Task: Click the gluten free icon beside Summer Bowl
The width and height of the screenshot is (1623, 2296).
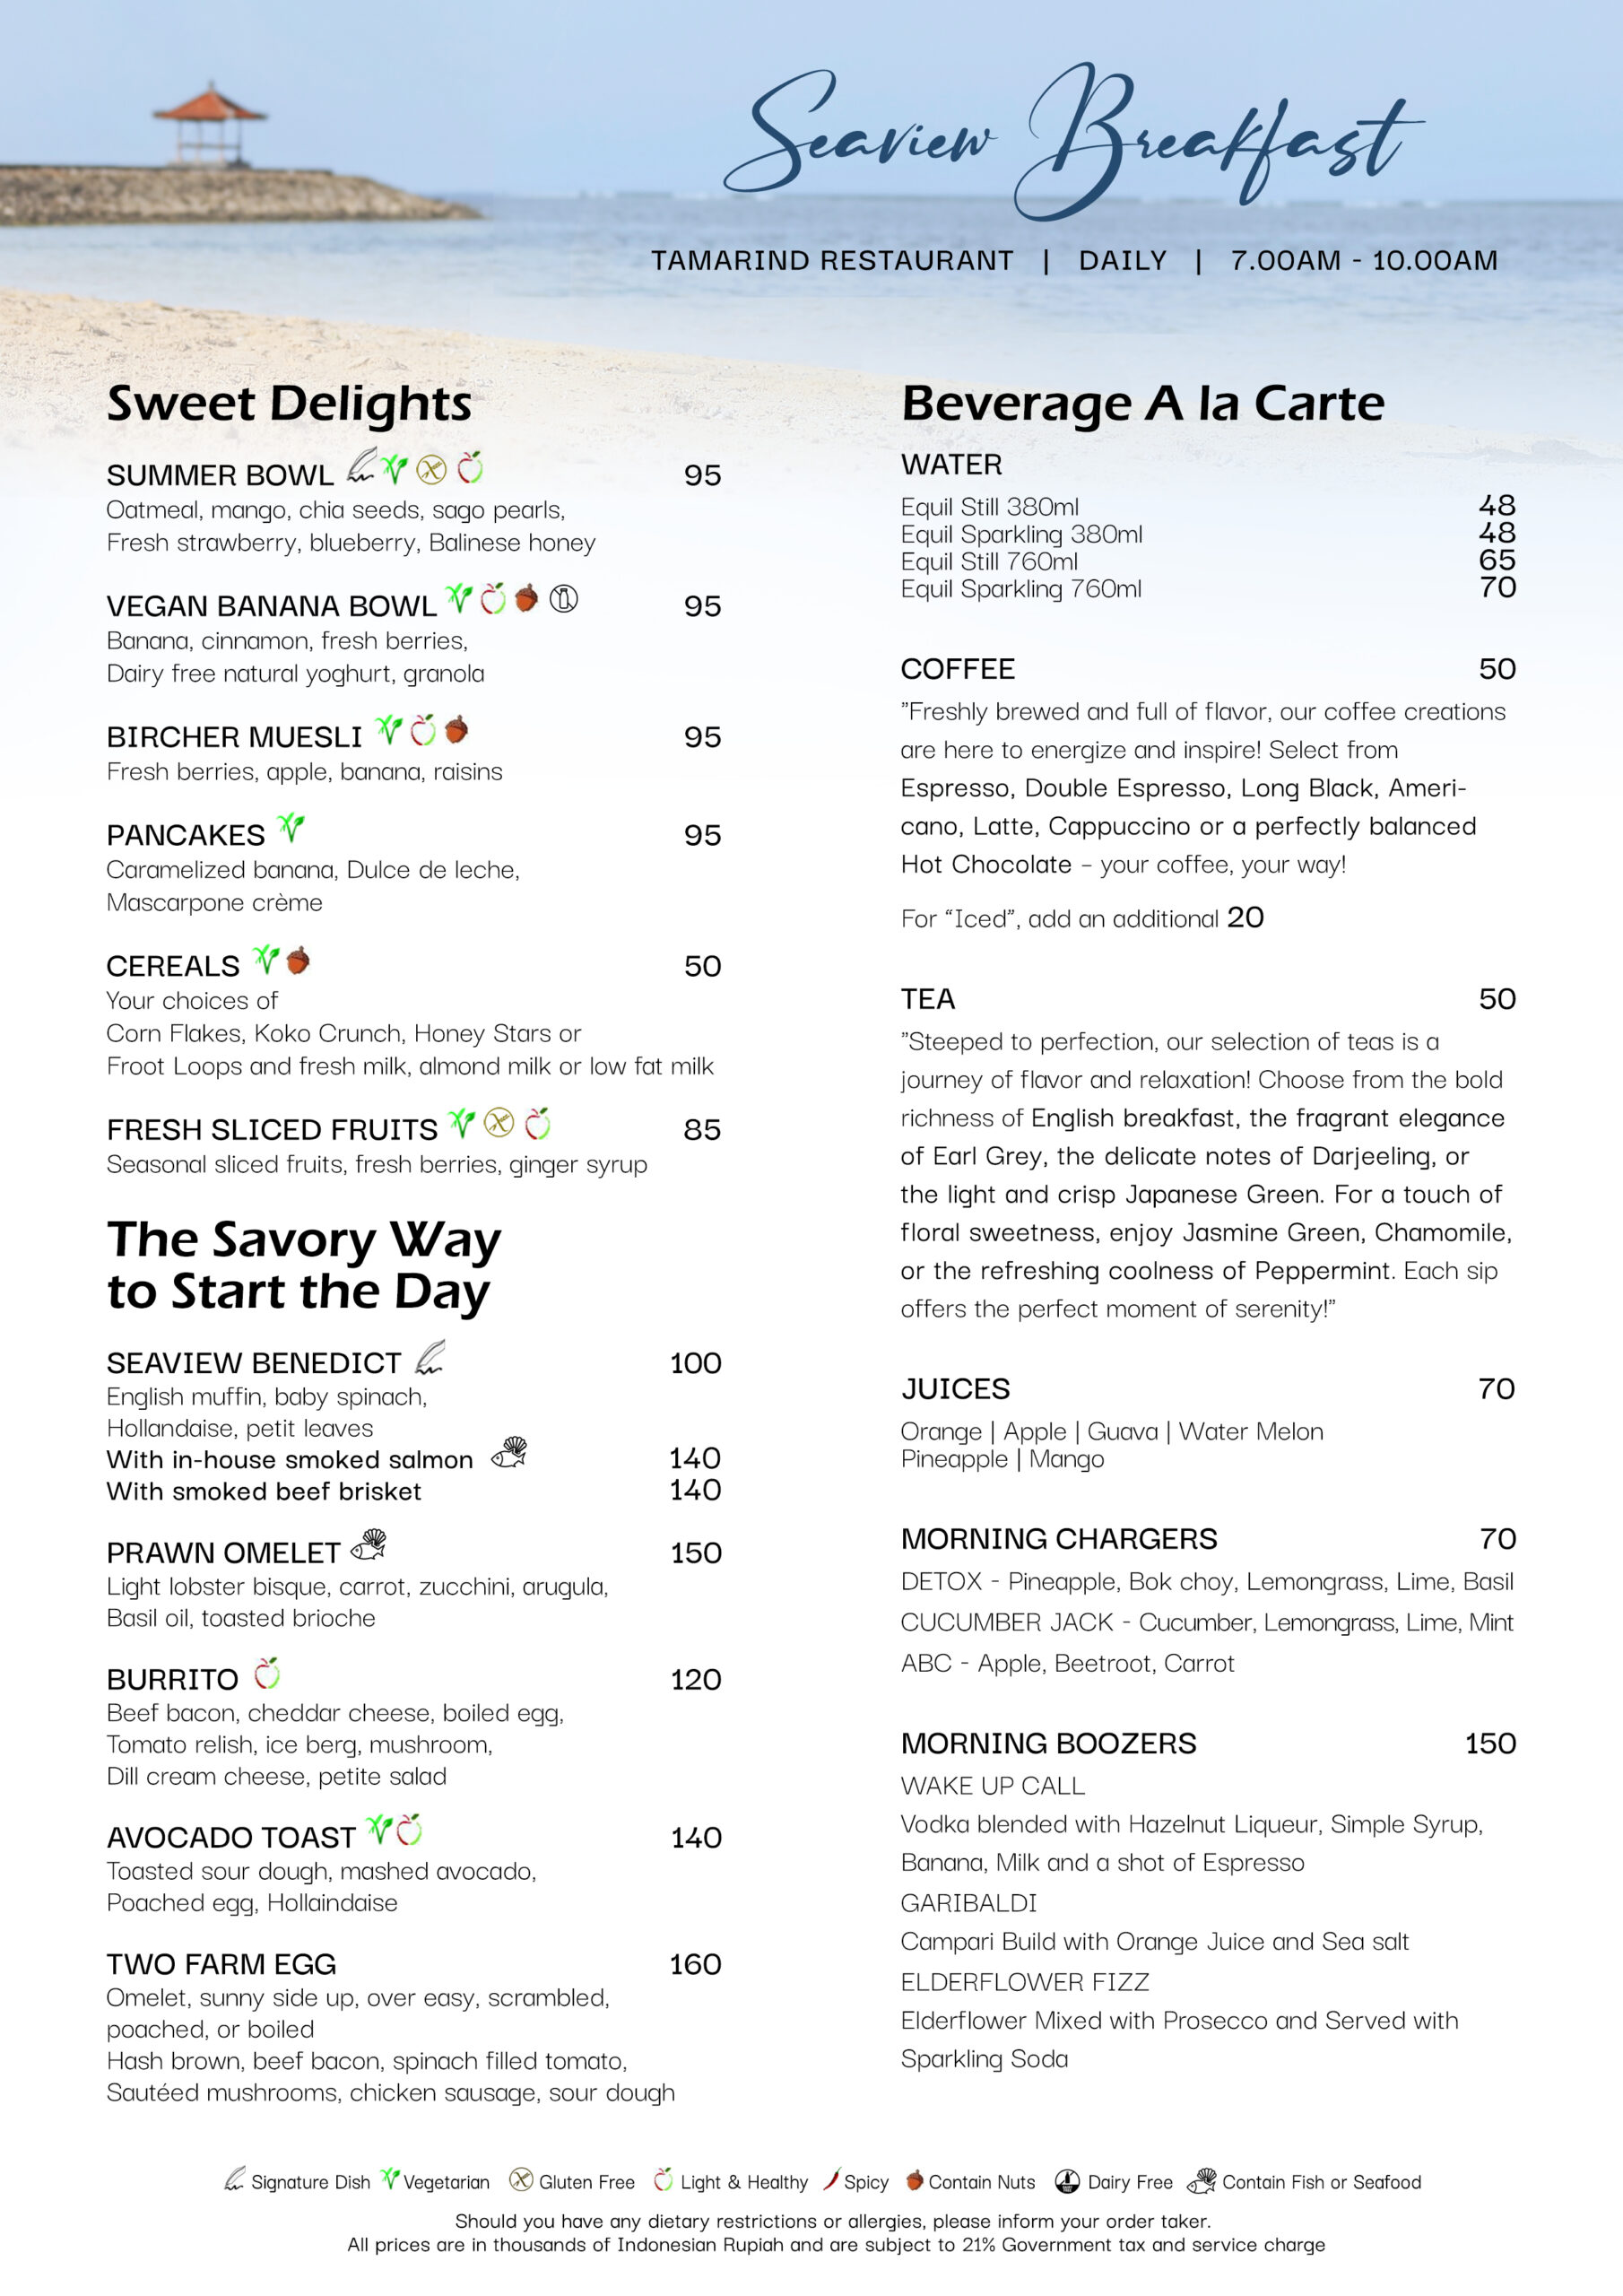Action: [x=431, y=469]
